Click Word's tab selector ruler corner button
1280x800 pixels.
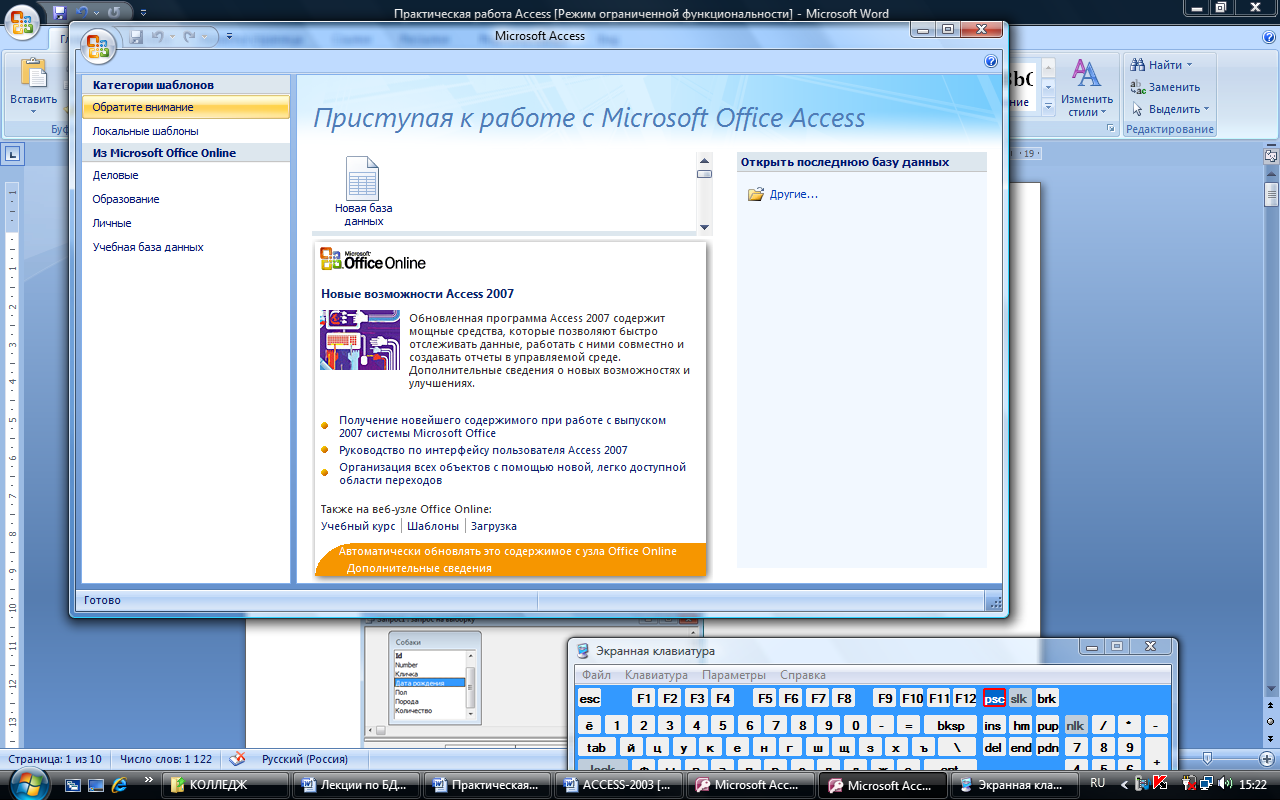pyautogui.click(x=12, y=154)
